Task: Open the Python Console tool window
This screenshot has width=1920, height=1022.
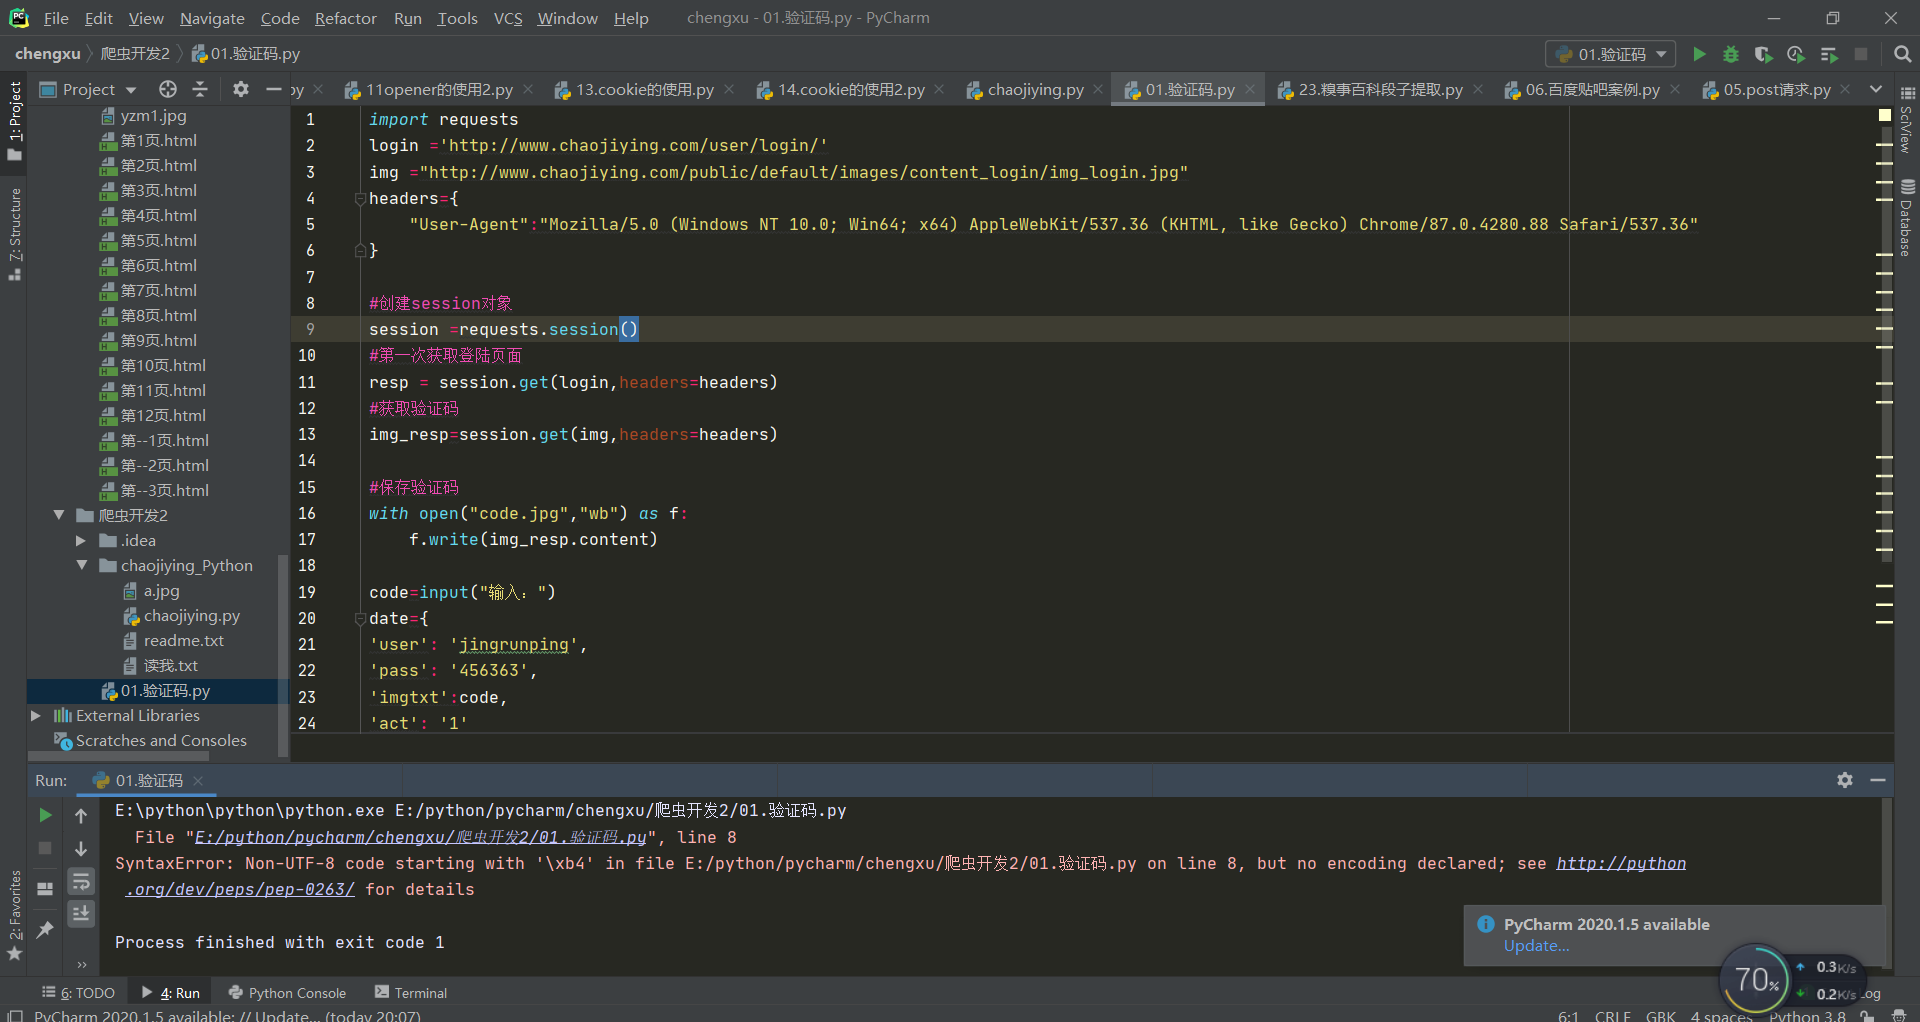Action: [x=287, y=993]
